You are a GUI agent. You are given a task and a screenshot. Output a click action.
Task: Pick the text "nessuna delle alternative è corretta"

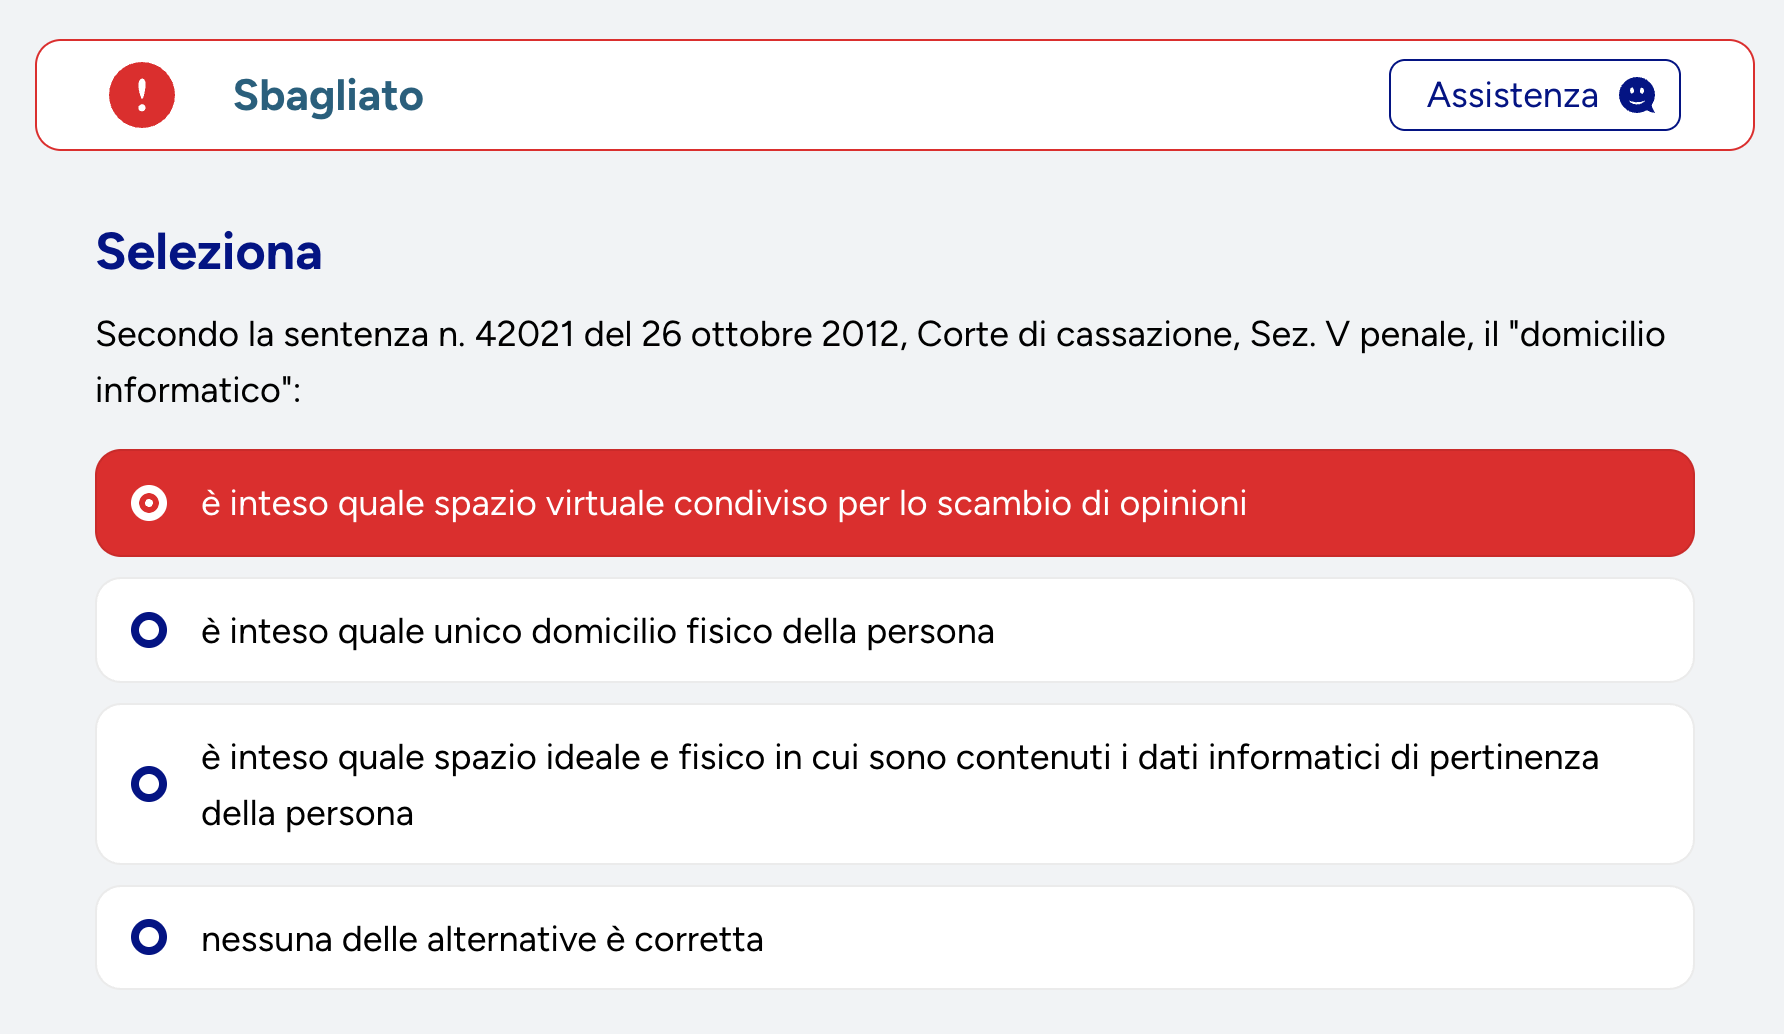click(x=482, y=939)
